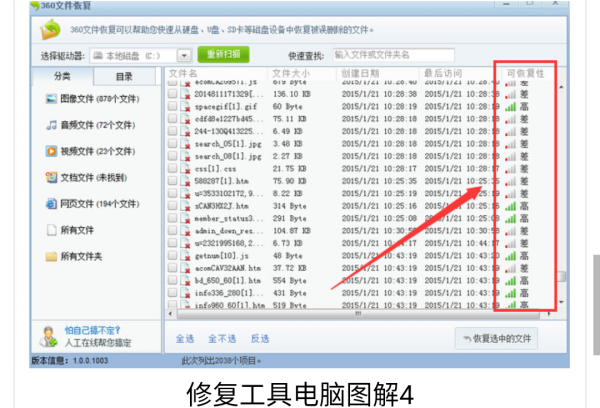Select the 所有文件夹 folder icon
Screen dimensions: 600x408
click(51, 256)
